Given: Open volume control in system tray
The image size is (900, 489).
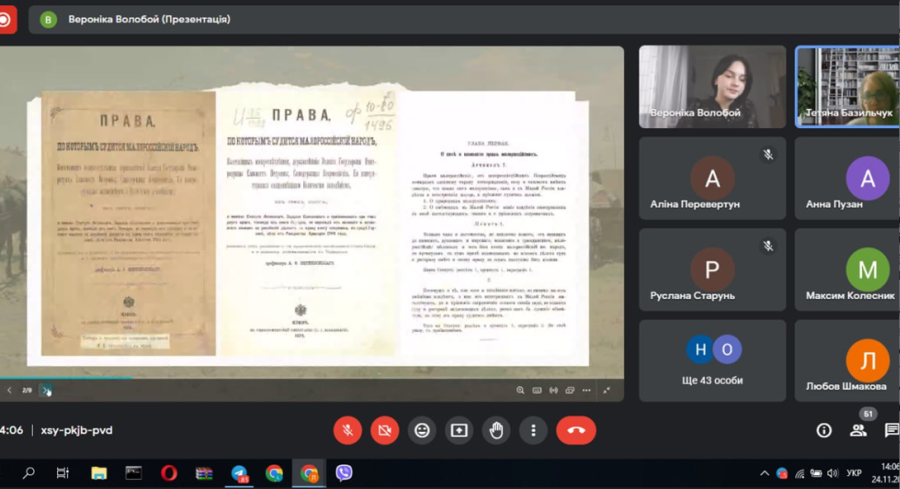Looking at the screenshot, I should (833, 474).
